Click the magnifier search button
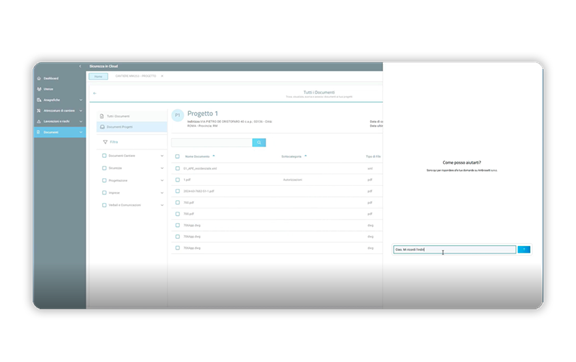The image size is (576, 362). tap(259, 143)
